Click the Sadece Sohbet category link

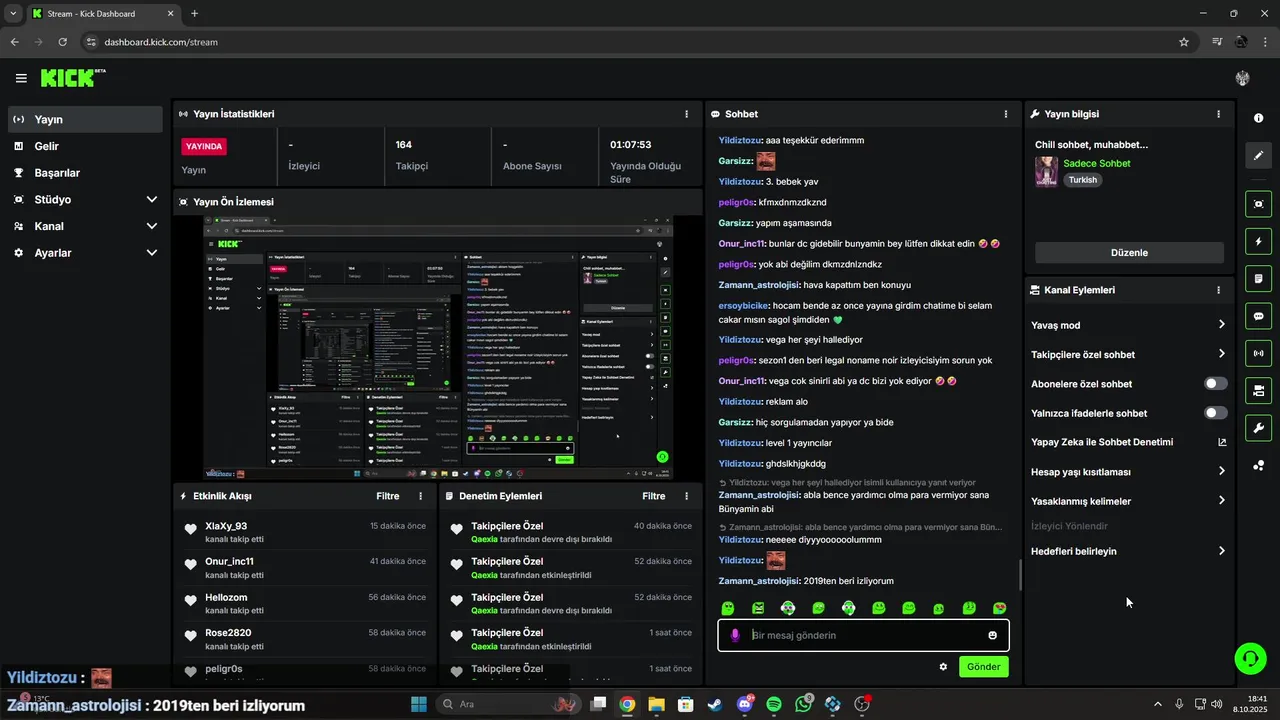pos(1097,163)
